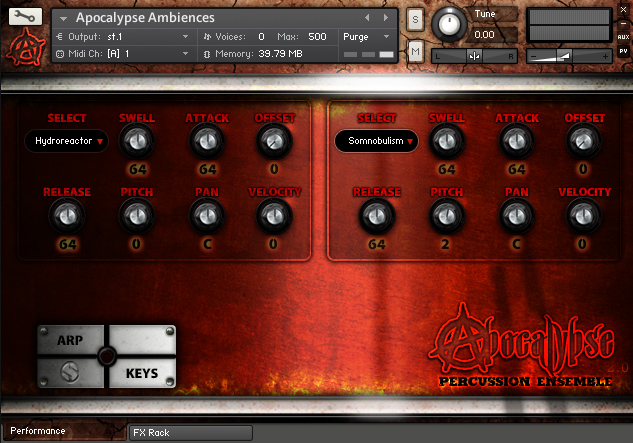Open the Purge dropdown menu

(367, 37)
